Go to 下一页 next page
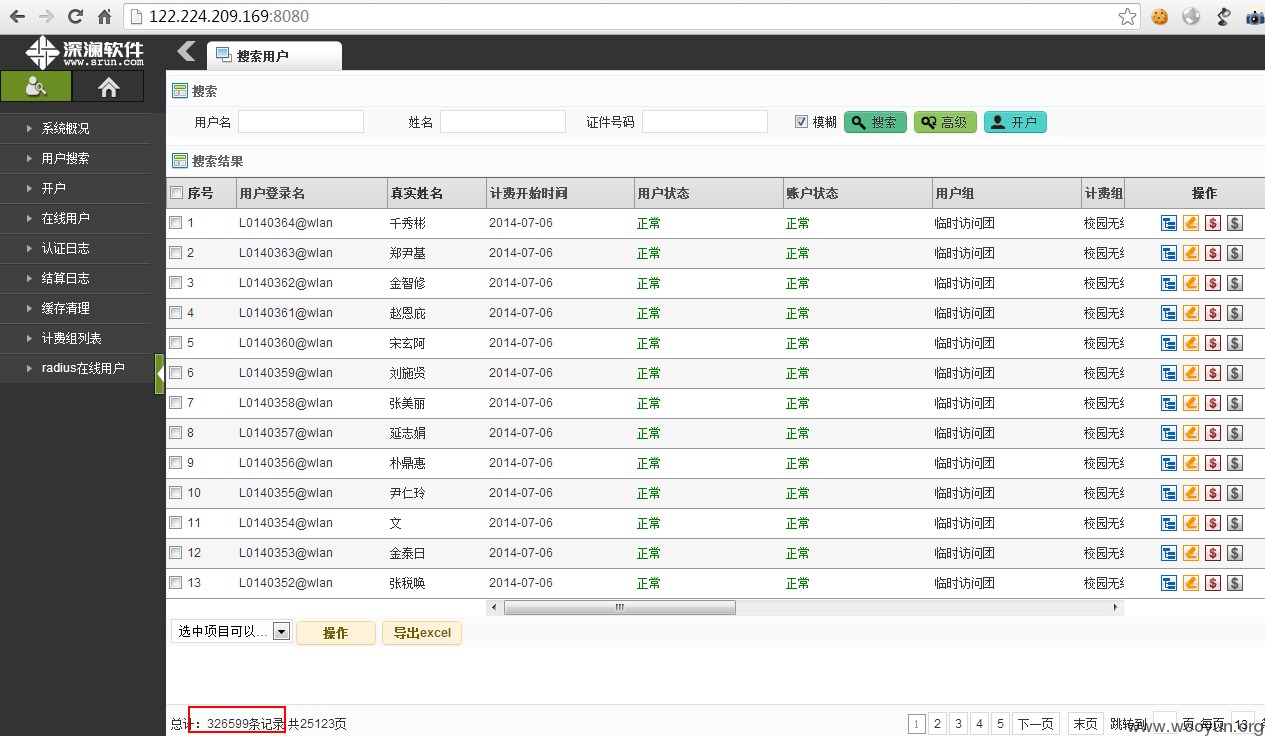 pos(1035,724)
